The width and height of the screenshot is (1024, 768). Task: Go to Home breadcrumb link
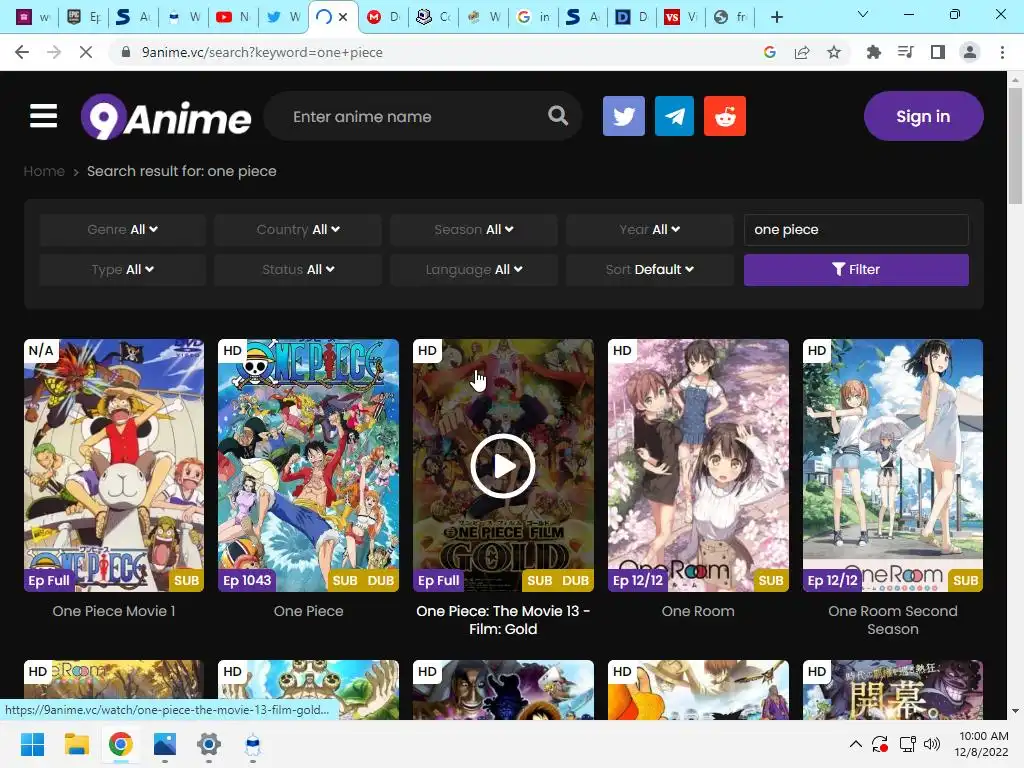(44, 171)
